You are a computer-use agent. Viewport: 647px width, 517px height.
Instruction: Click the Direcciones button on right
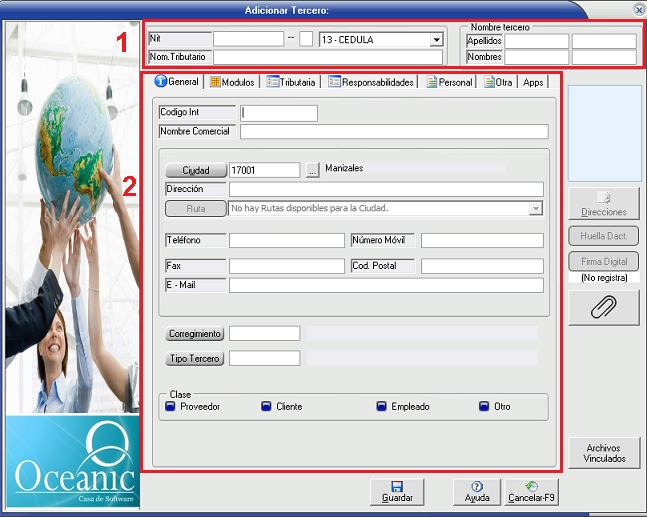point(603,204)
